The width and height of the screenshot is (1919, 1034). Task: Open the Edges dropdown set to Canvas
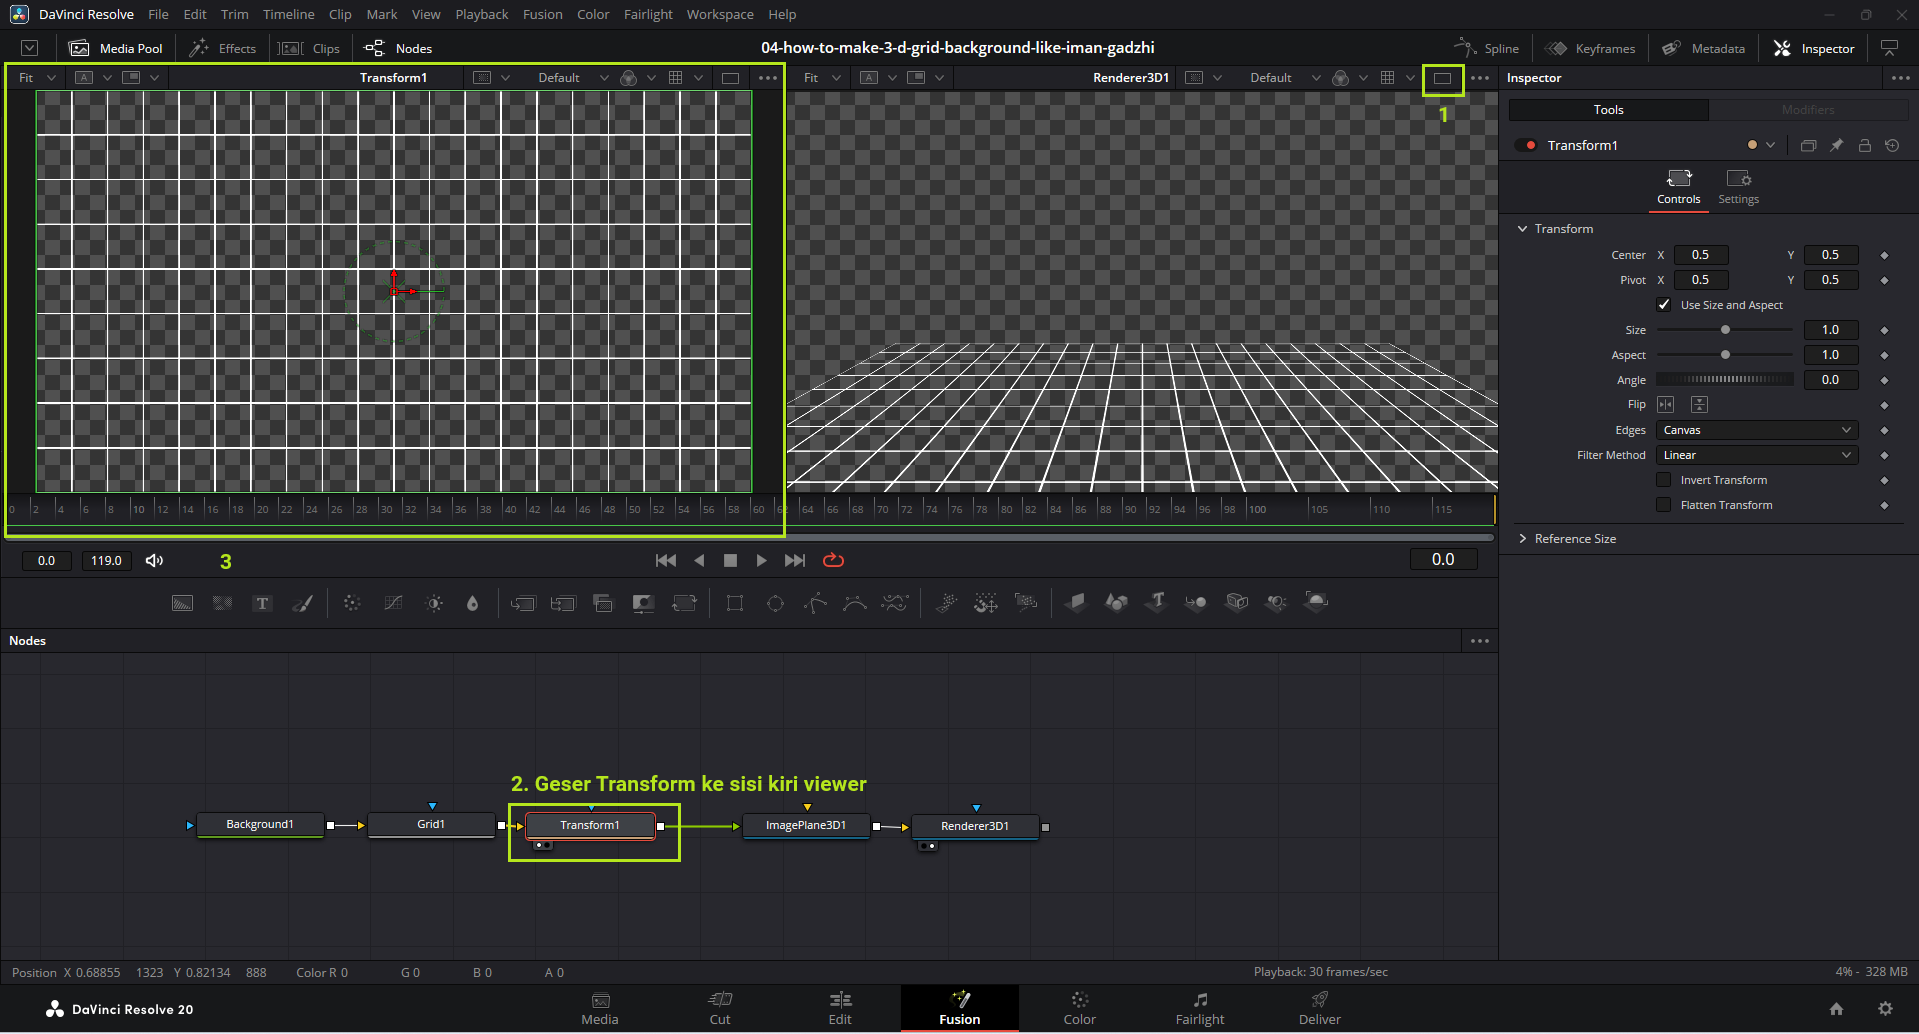1756,430
